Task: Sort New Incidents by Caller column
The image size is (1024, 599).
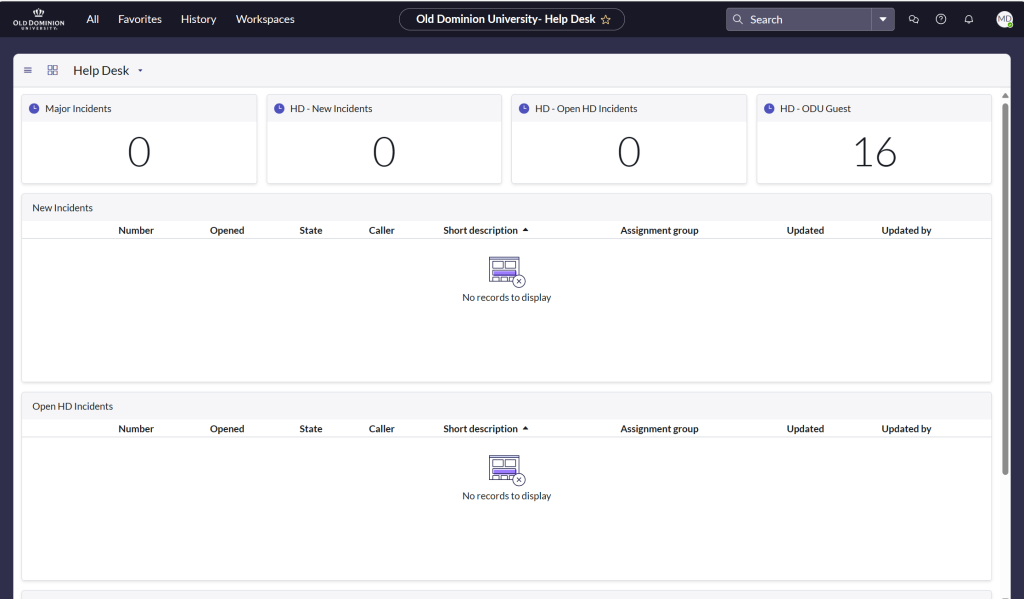Action: pos(381,231)
